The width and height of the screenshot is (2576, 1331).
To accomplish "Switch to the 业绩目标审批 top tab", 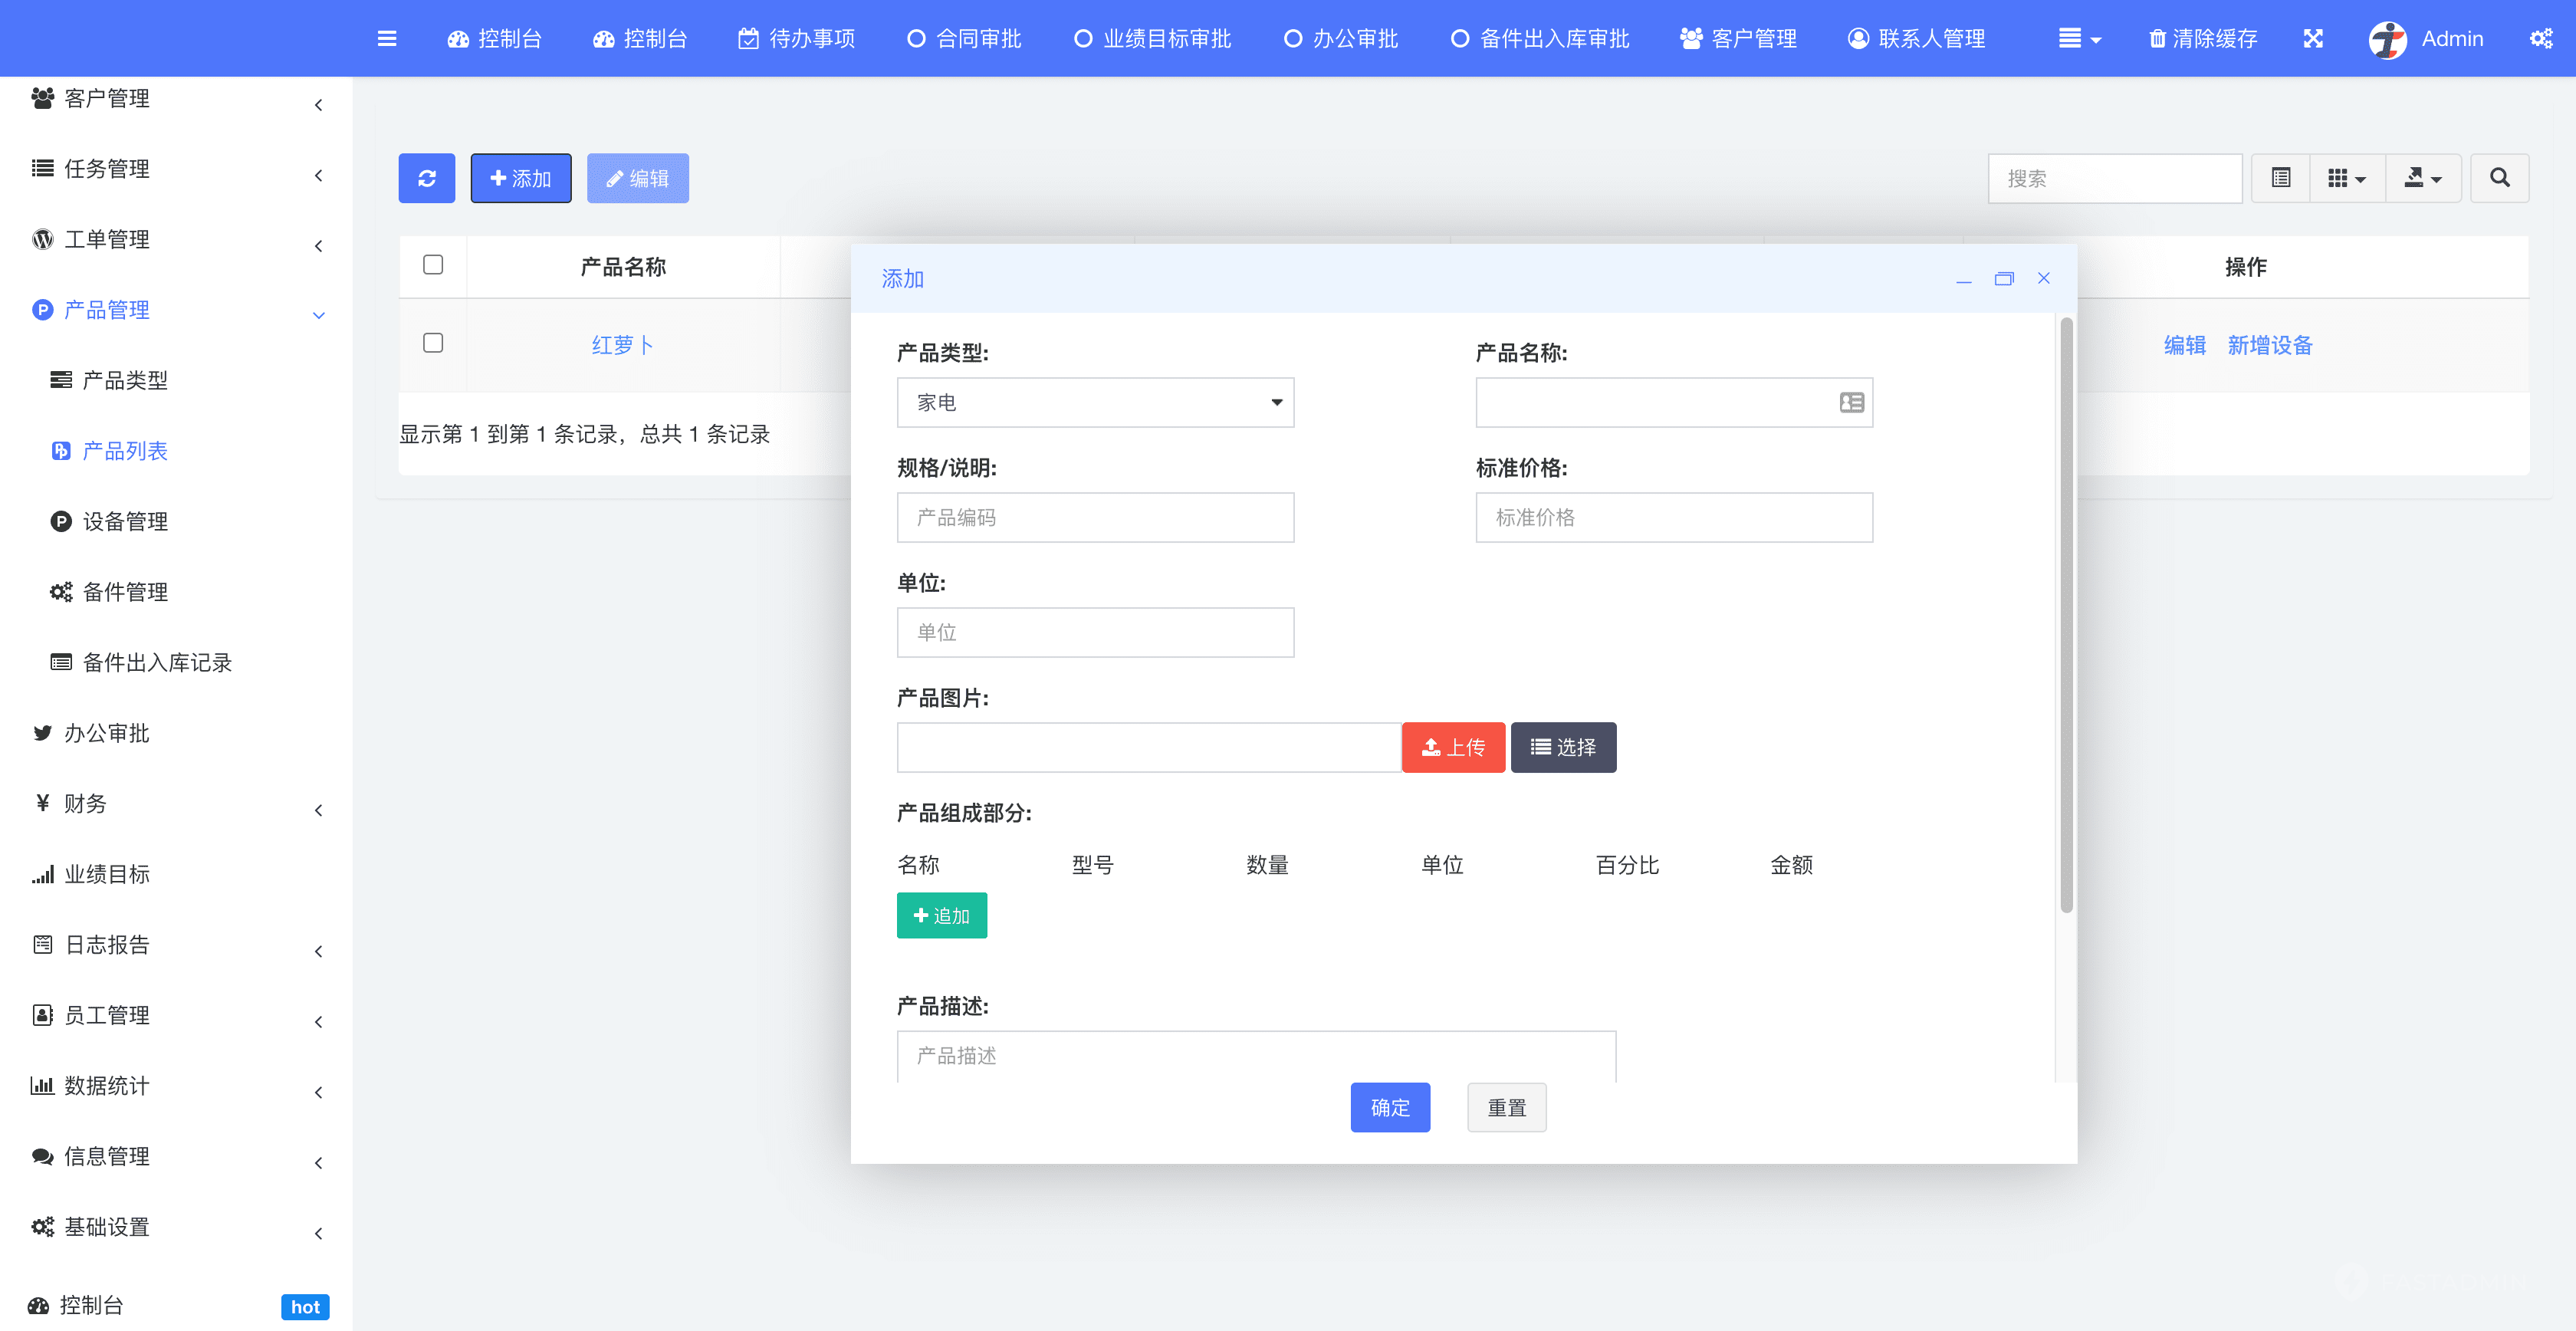I will [1152, 39].
